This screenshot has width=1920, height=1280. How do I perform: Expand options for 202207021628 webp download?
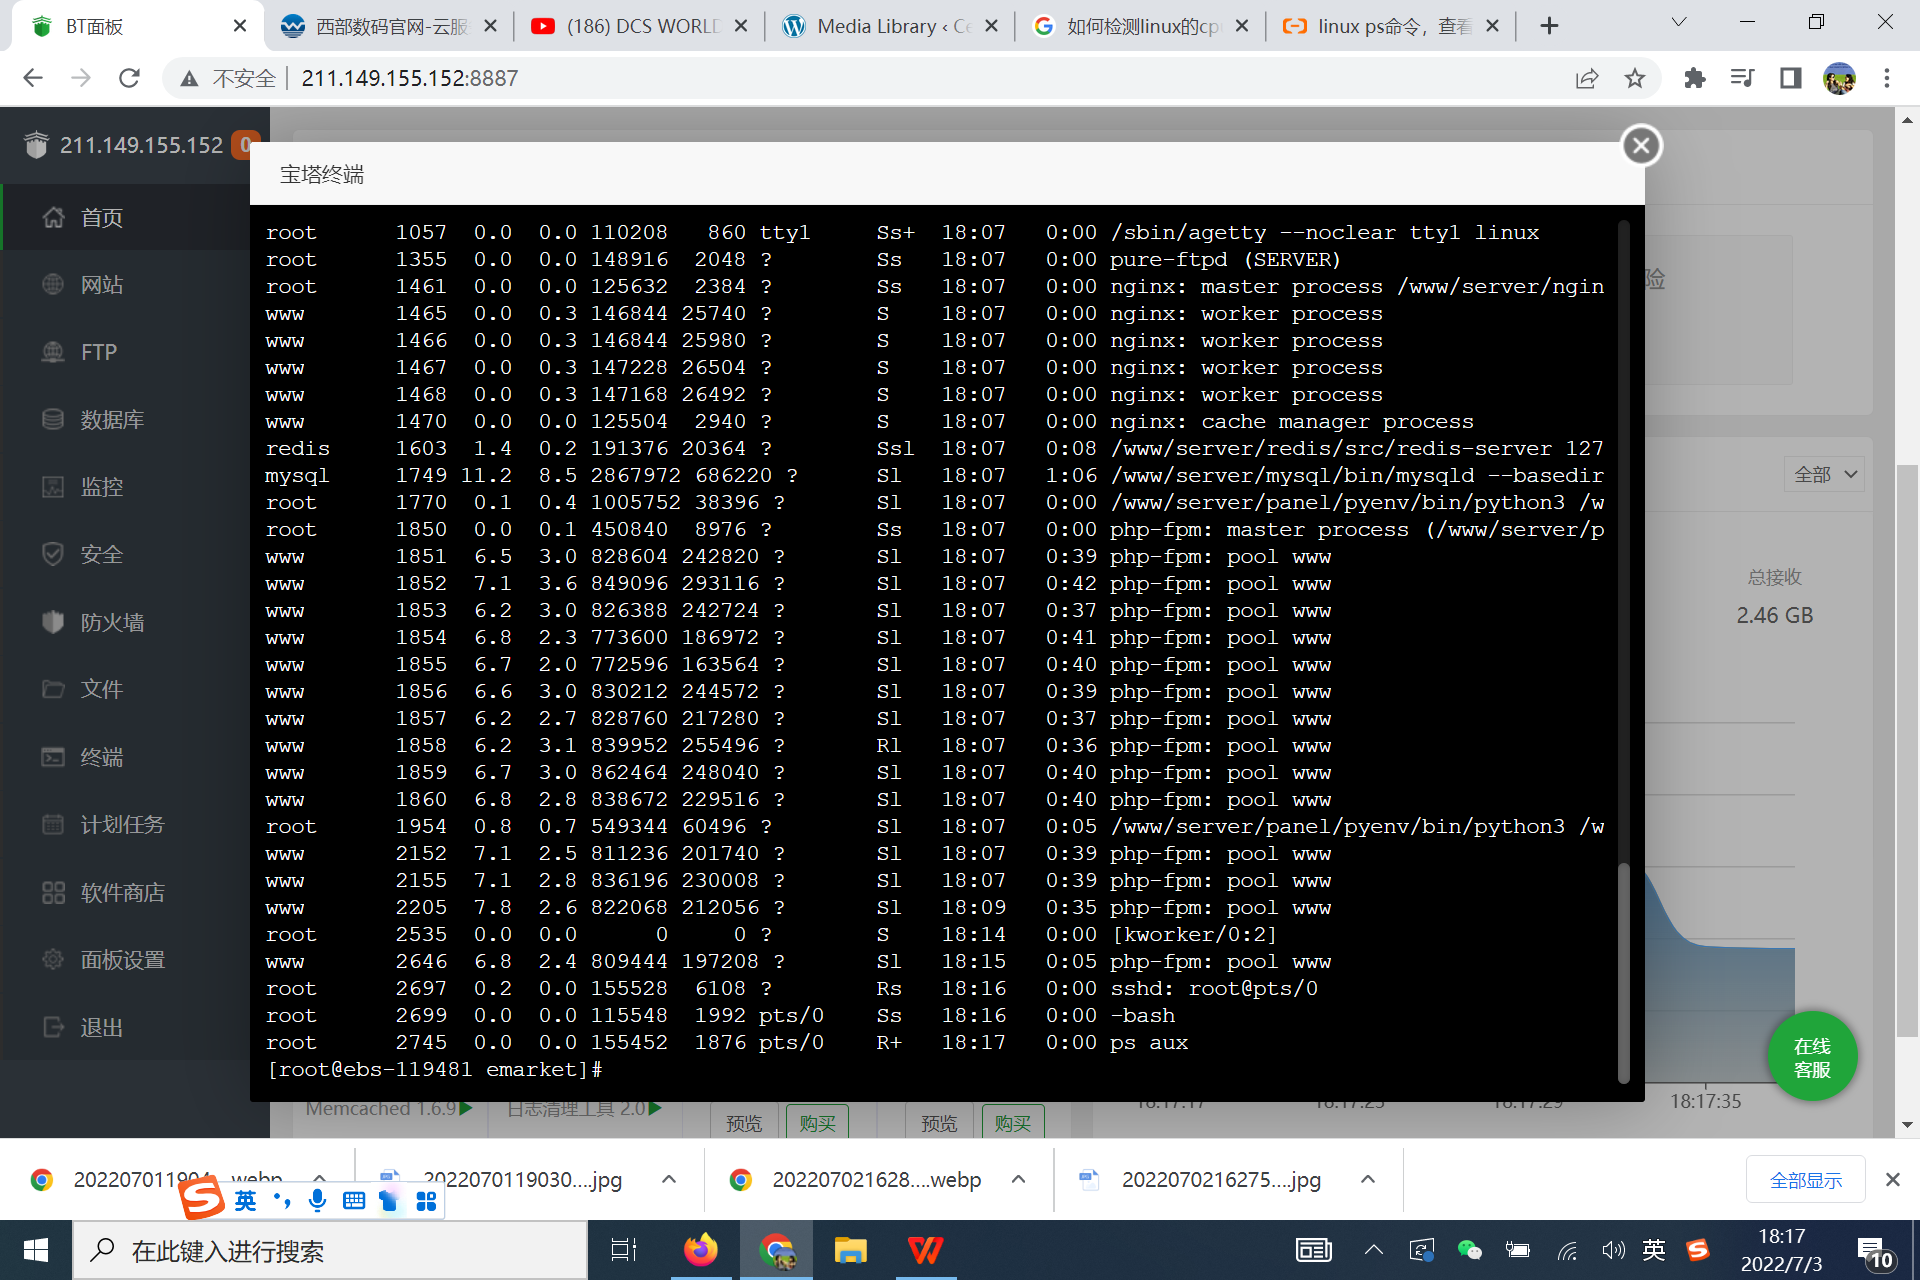coord(1018,1179)
